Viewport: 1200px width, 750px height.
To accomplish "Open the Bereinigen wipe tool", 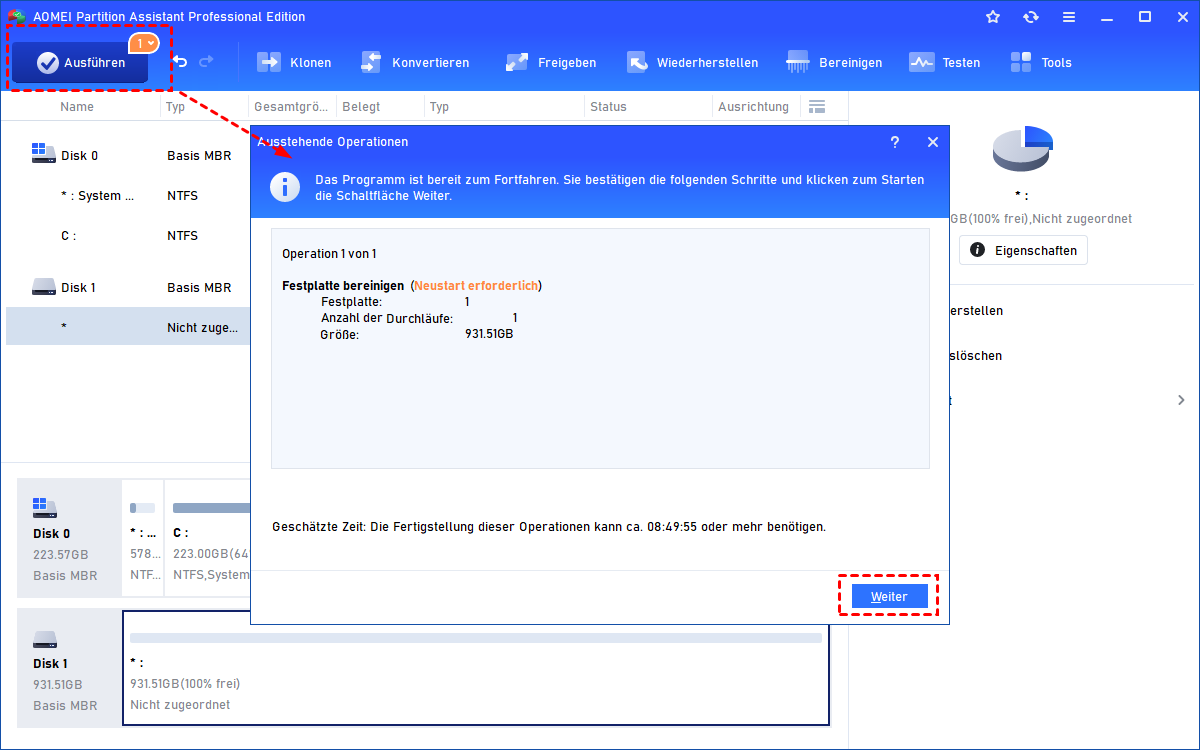I will (834, 63).
